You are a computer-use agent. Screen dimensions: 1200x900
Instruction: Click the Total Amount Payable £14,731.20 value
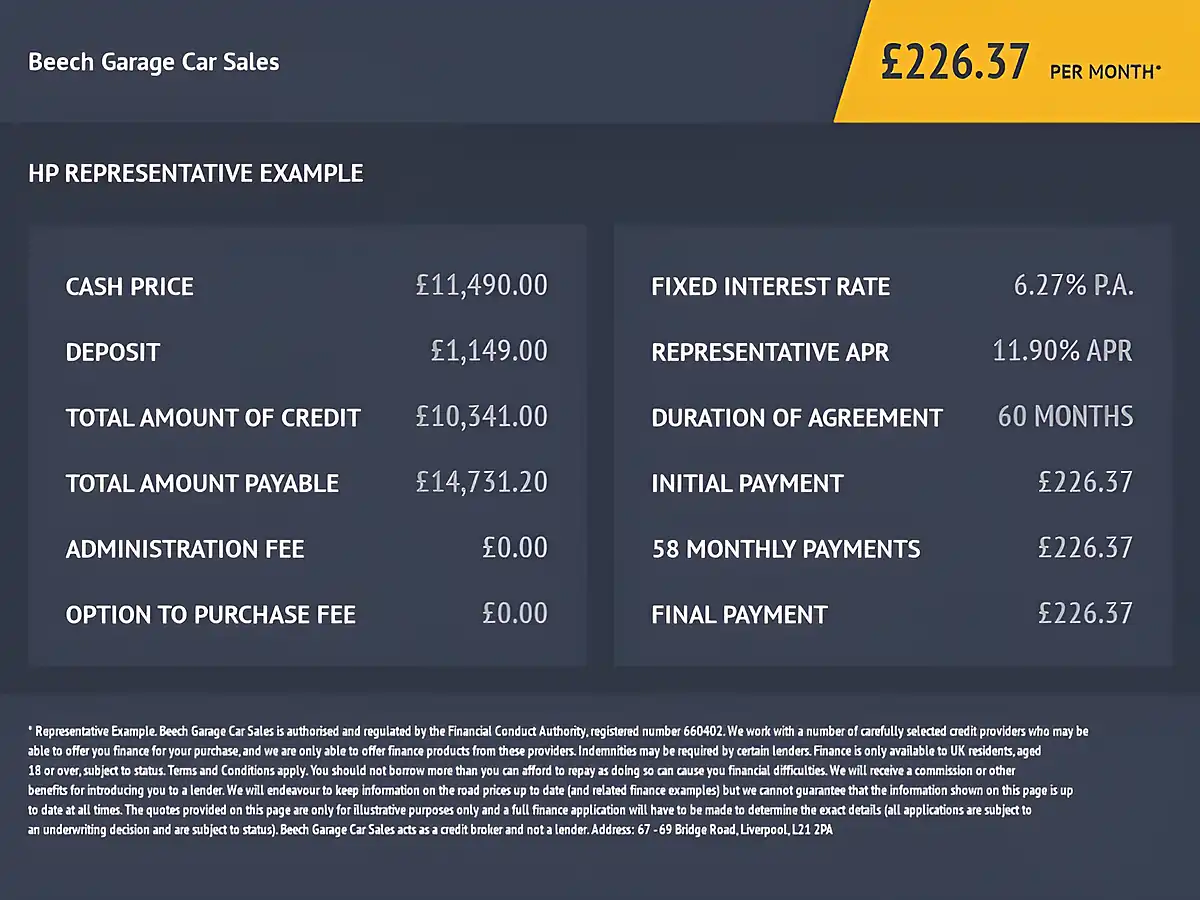[x=482, y=483]
